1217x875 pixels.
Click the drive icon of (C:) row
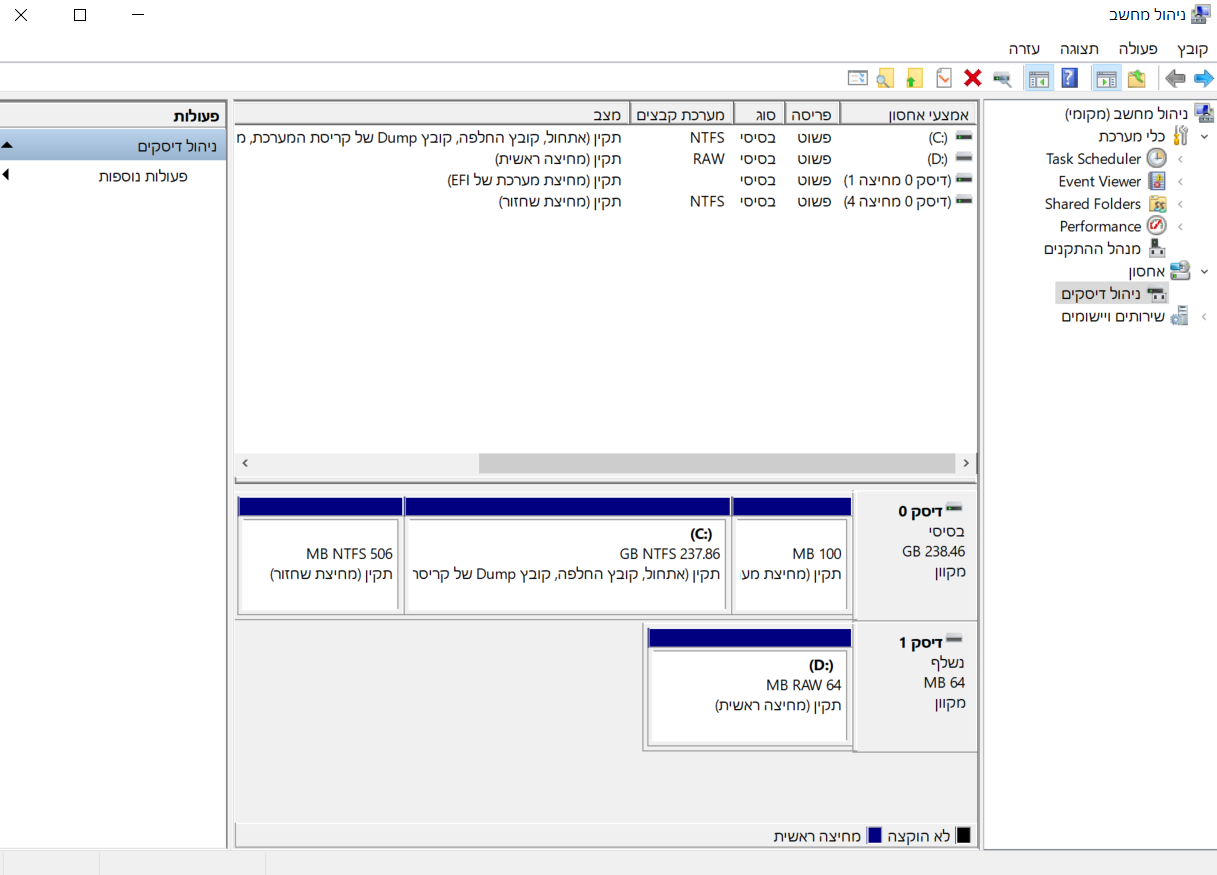tap(964, 136)
